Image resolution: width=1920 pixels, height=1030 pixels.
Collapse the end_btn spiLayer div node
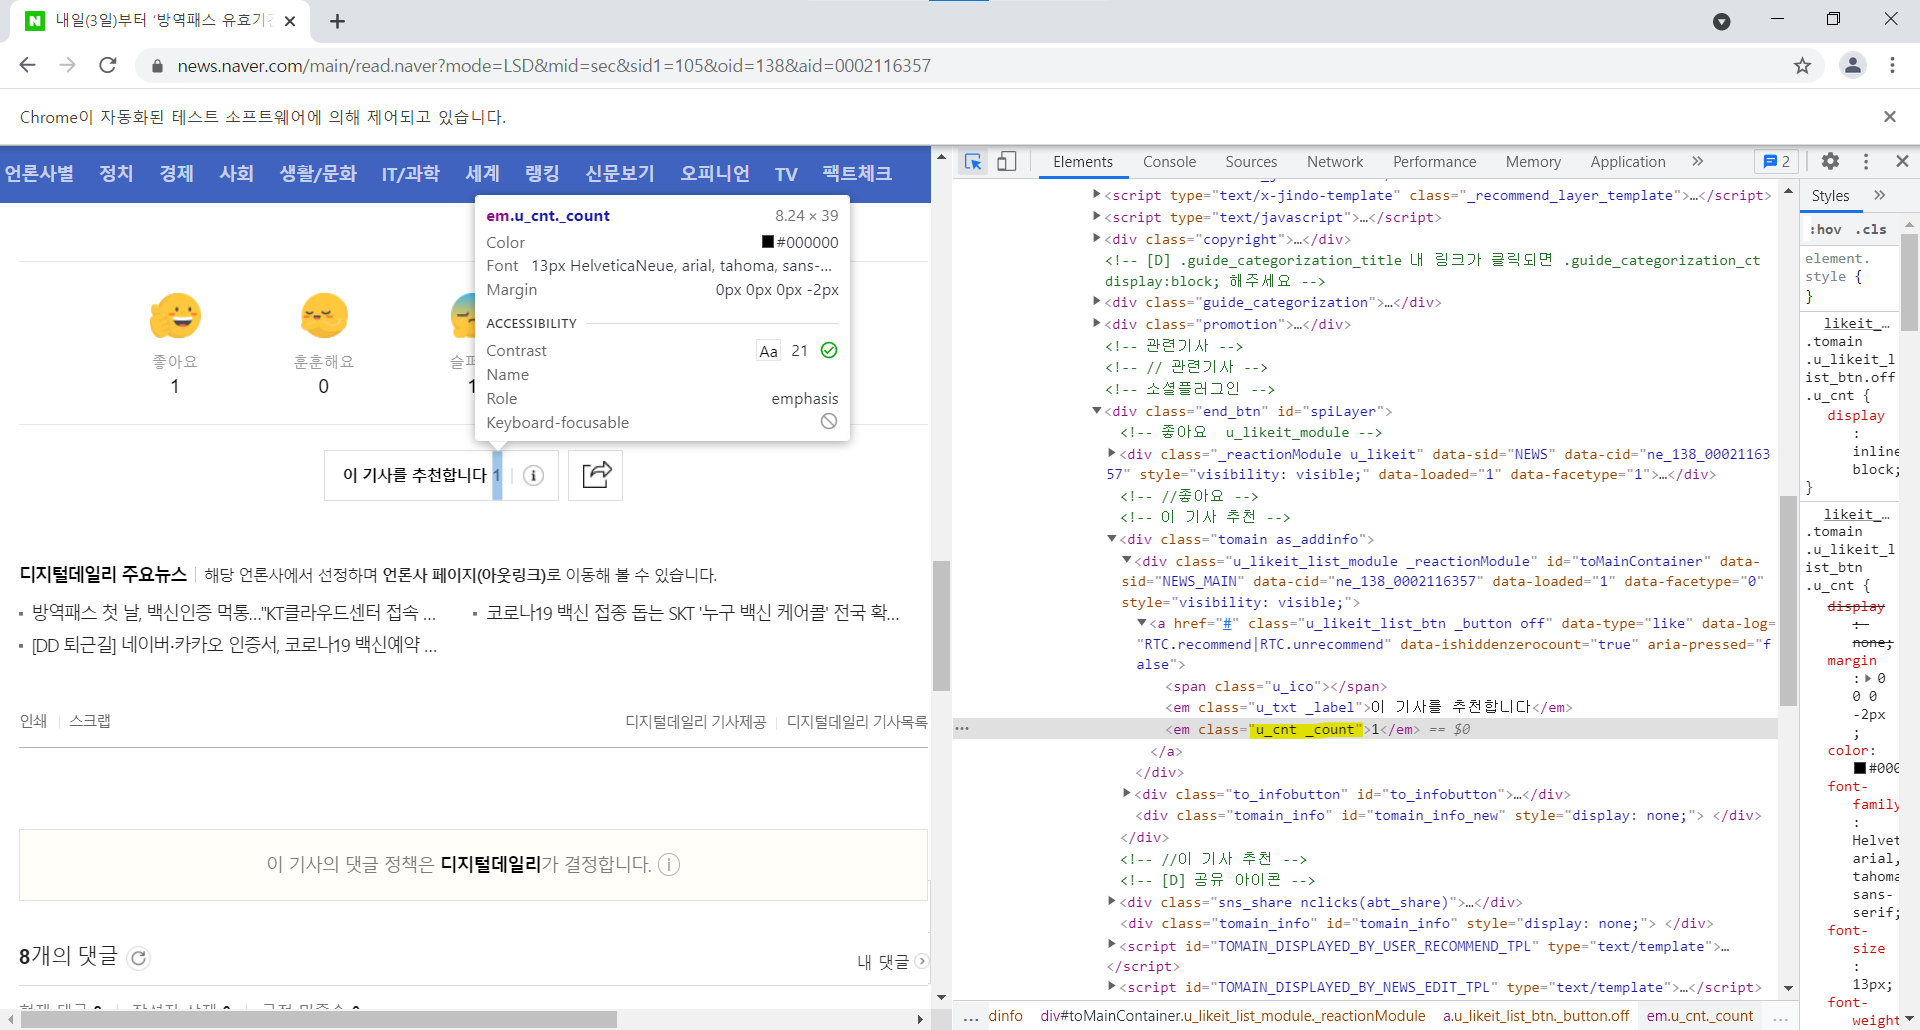[1097, 410]
